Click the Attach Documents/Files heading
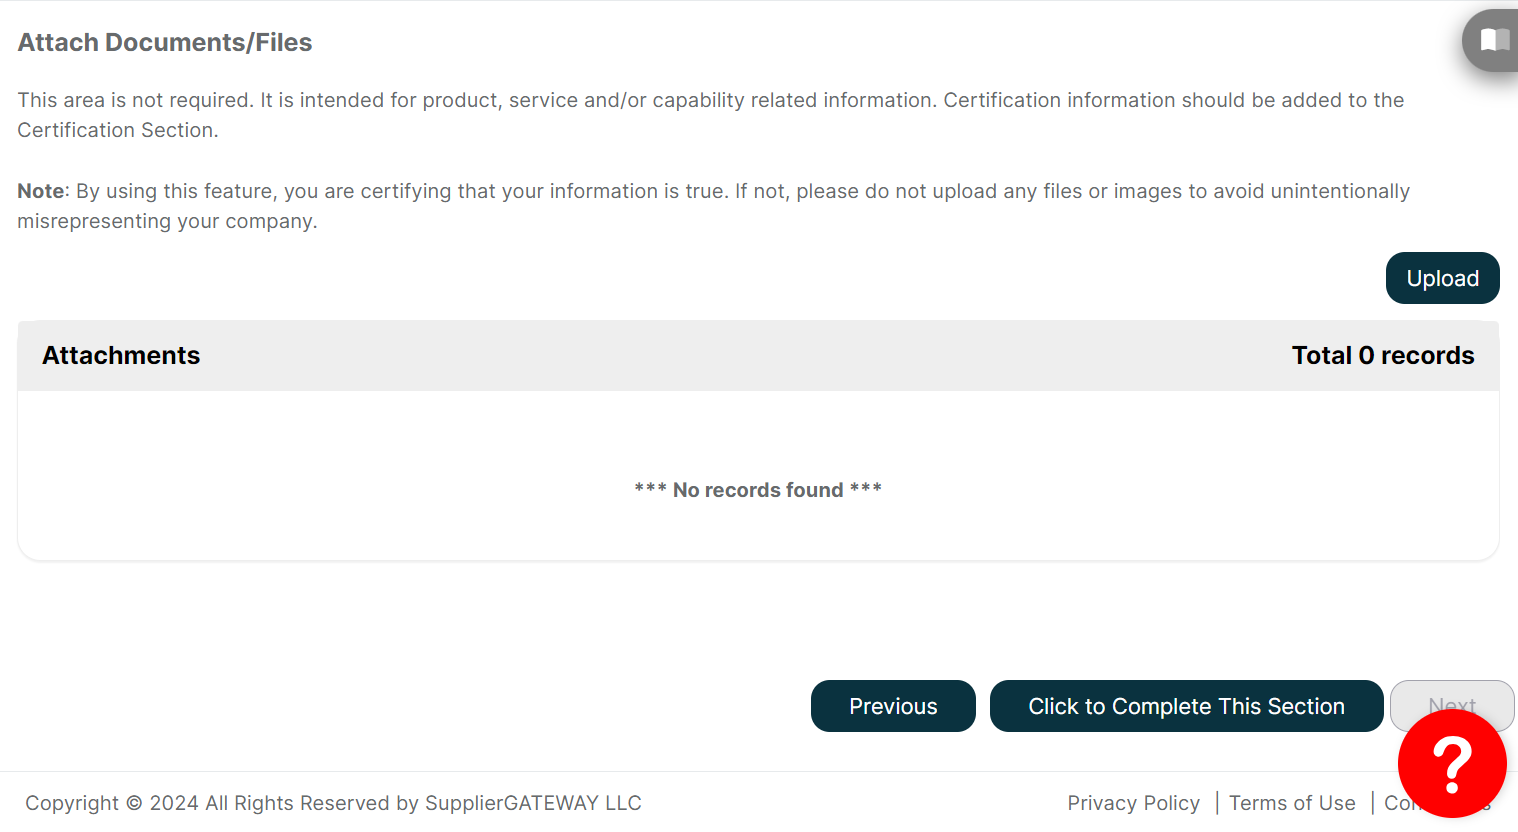 click(165, 42)
